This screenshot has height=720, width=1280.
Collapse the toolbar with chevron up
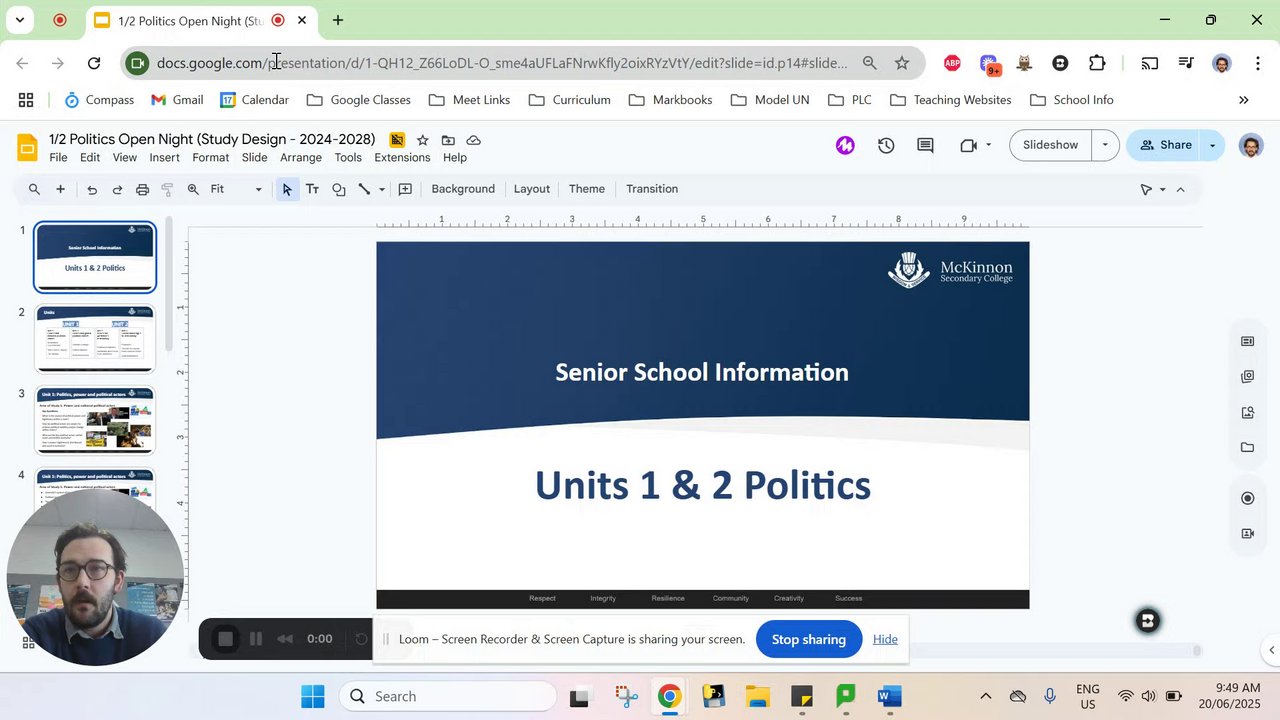pyautogui.click(x=1180, y=189)
